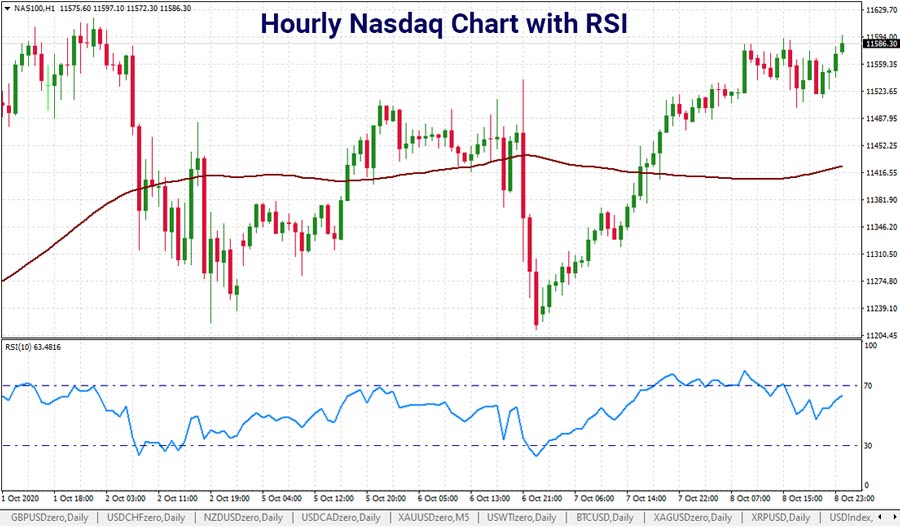The image size is (900, 527).
Task: Click the RSI 70 level label
Action: click(868, 386)
